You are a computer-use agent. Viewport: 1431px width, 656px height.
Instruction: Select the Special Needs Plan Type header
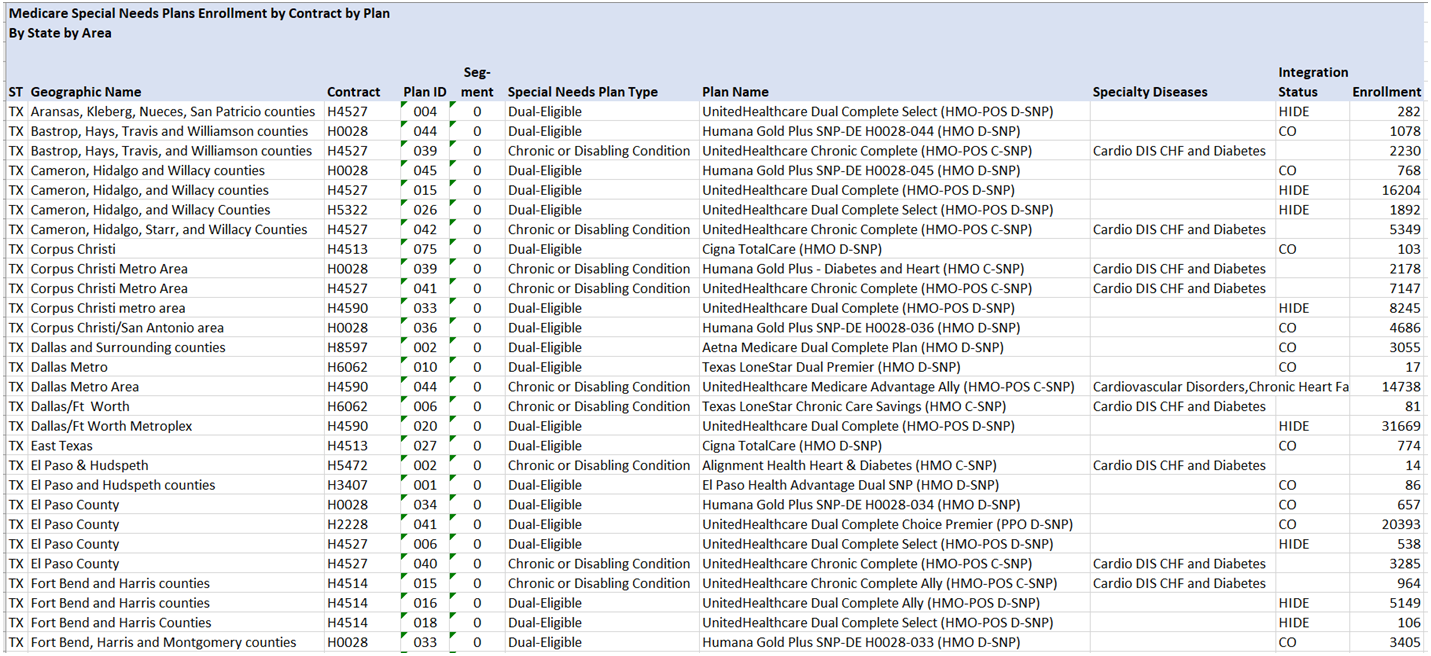point(583,92)
